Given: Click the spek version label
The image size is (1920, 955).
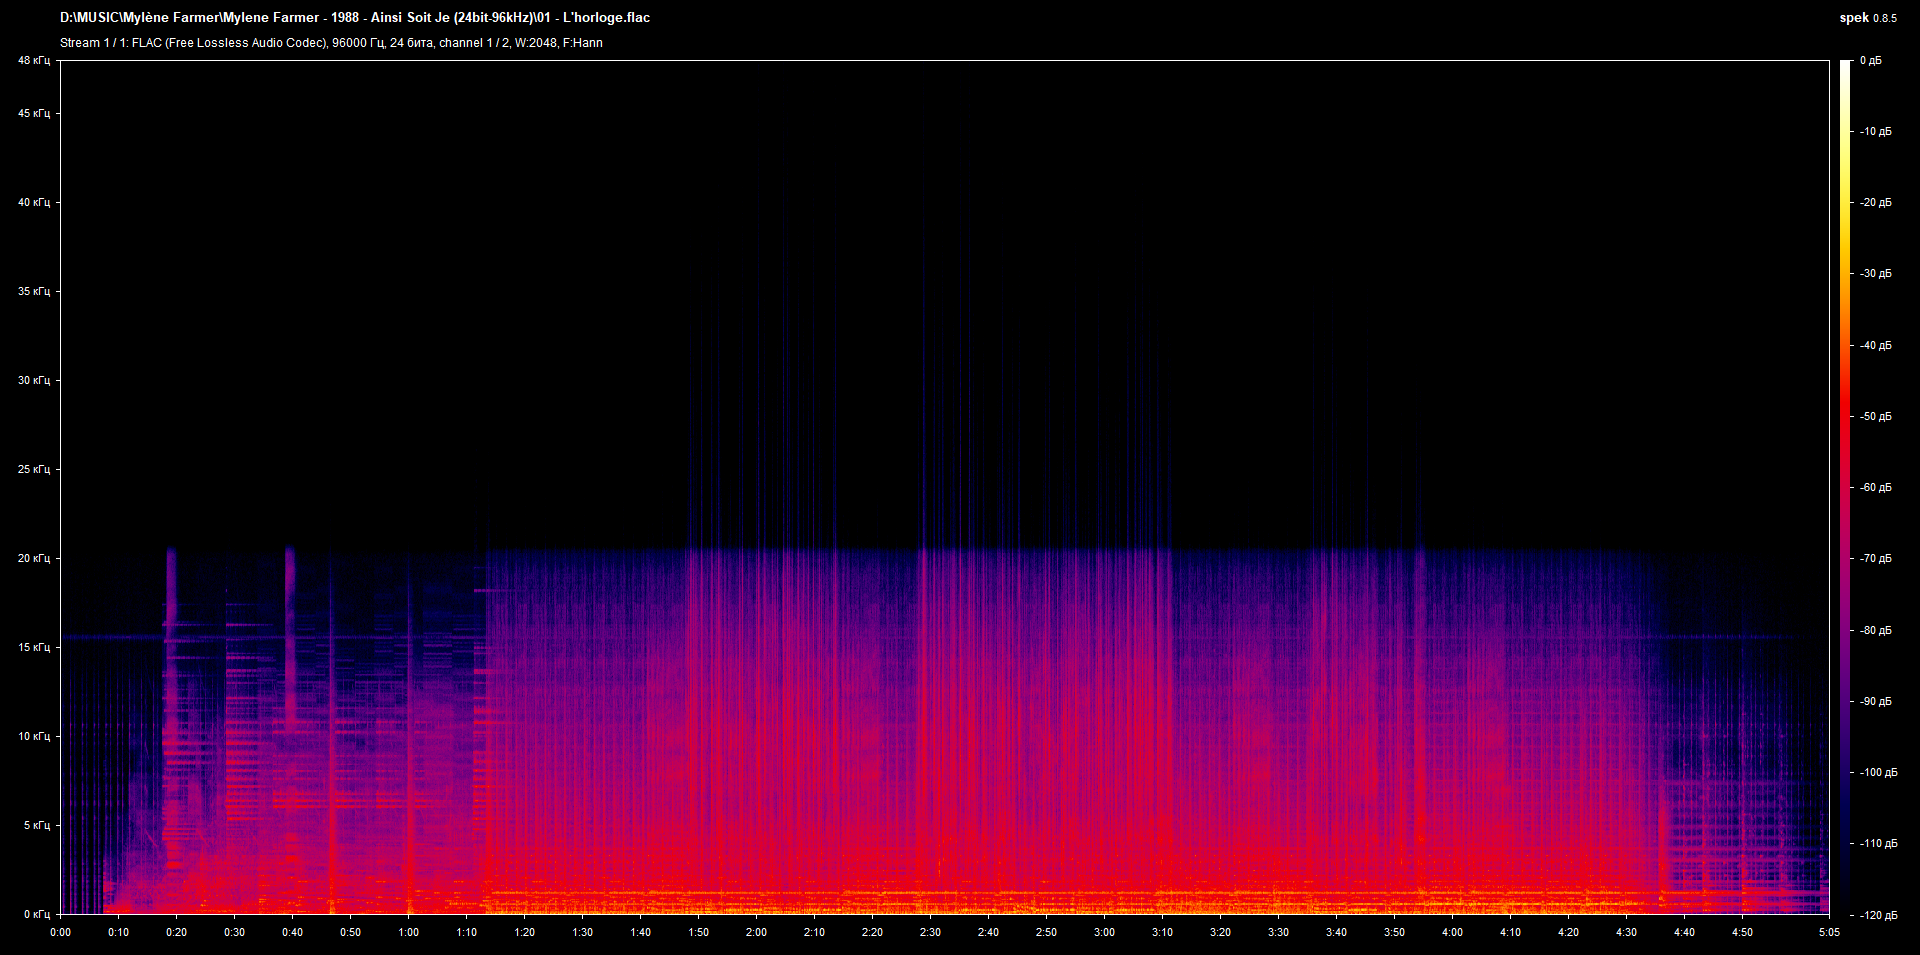Looking at the screenshot, I should (1868, 17).
